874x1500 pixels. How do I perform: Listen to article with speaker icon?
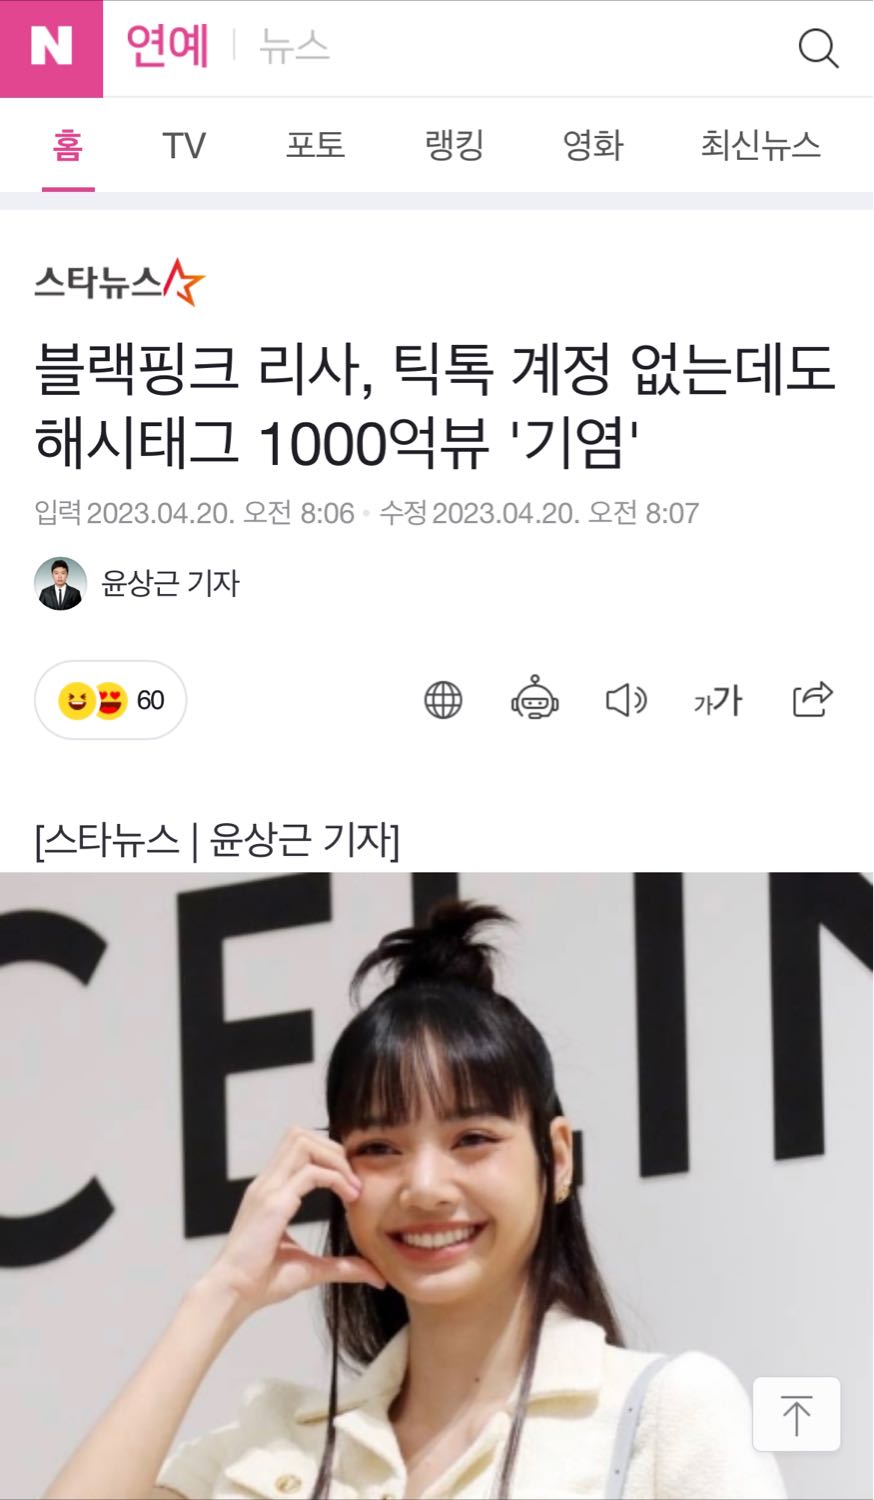tap(626, 700)
